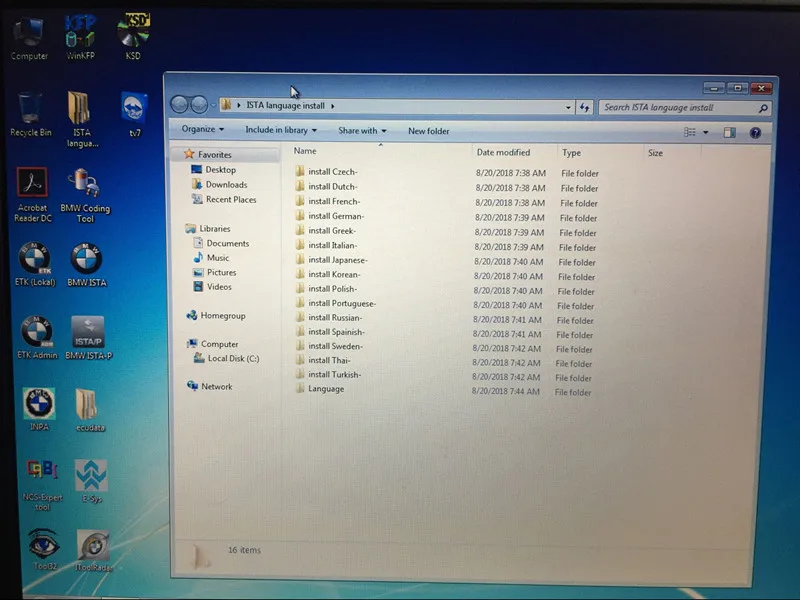The width and height of the screenshot is (800, 600).
Task: Open the Share with dropdown
Action: (362, 131)
